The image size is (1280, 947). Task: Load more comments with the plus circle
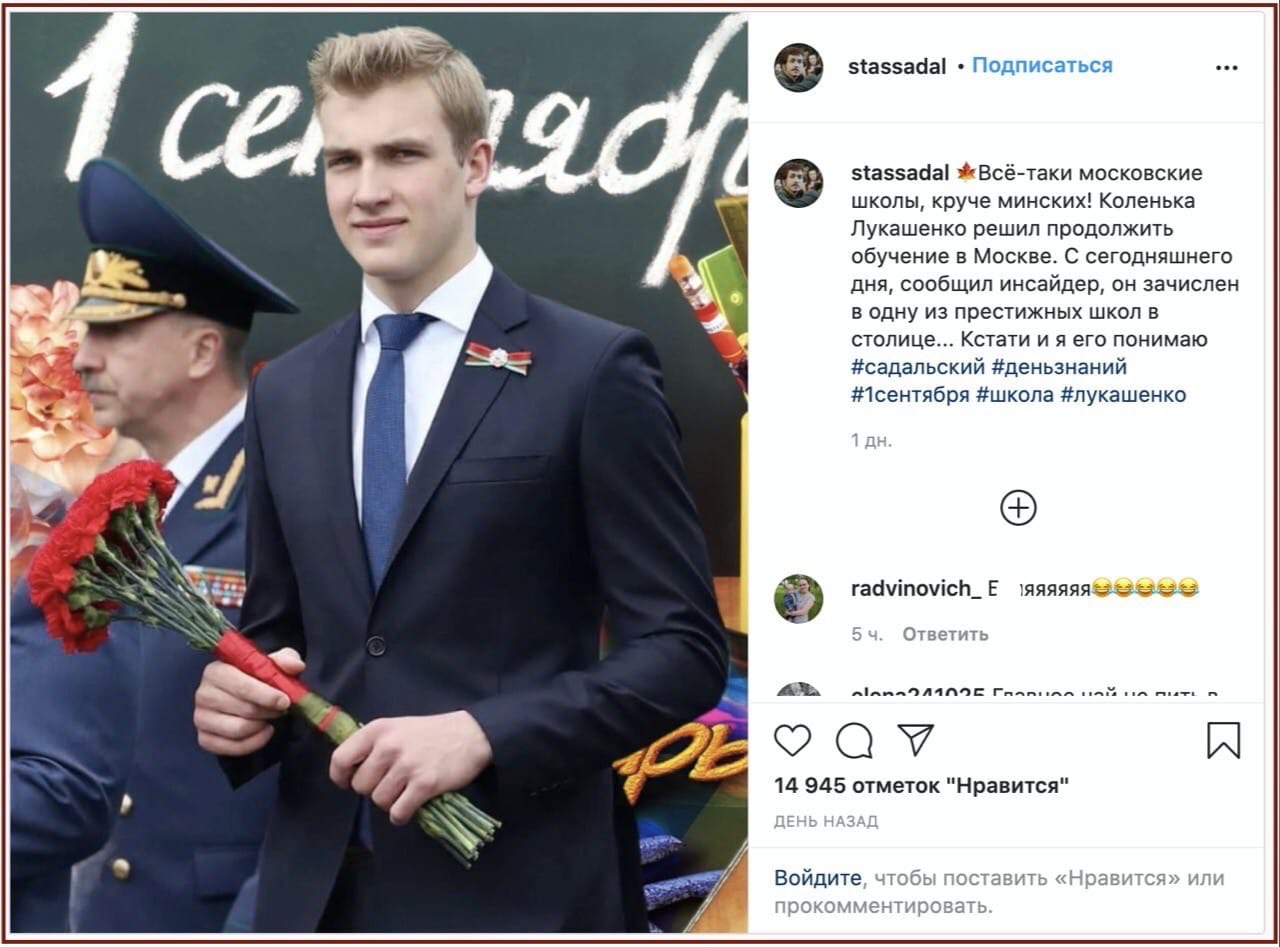[x=1018, y=508]
